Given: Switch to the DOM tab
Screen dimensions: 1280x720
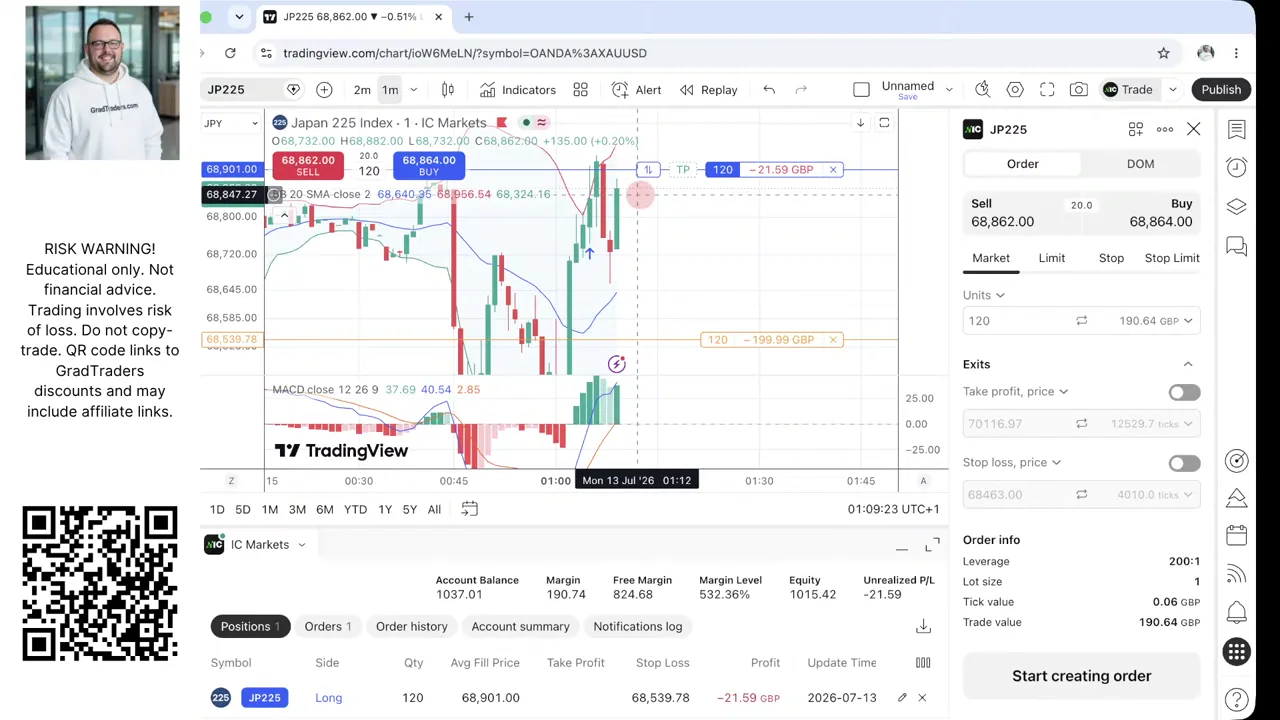Looking at the screenshot, I should point(1140,164).
